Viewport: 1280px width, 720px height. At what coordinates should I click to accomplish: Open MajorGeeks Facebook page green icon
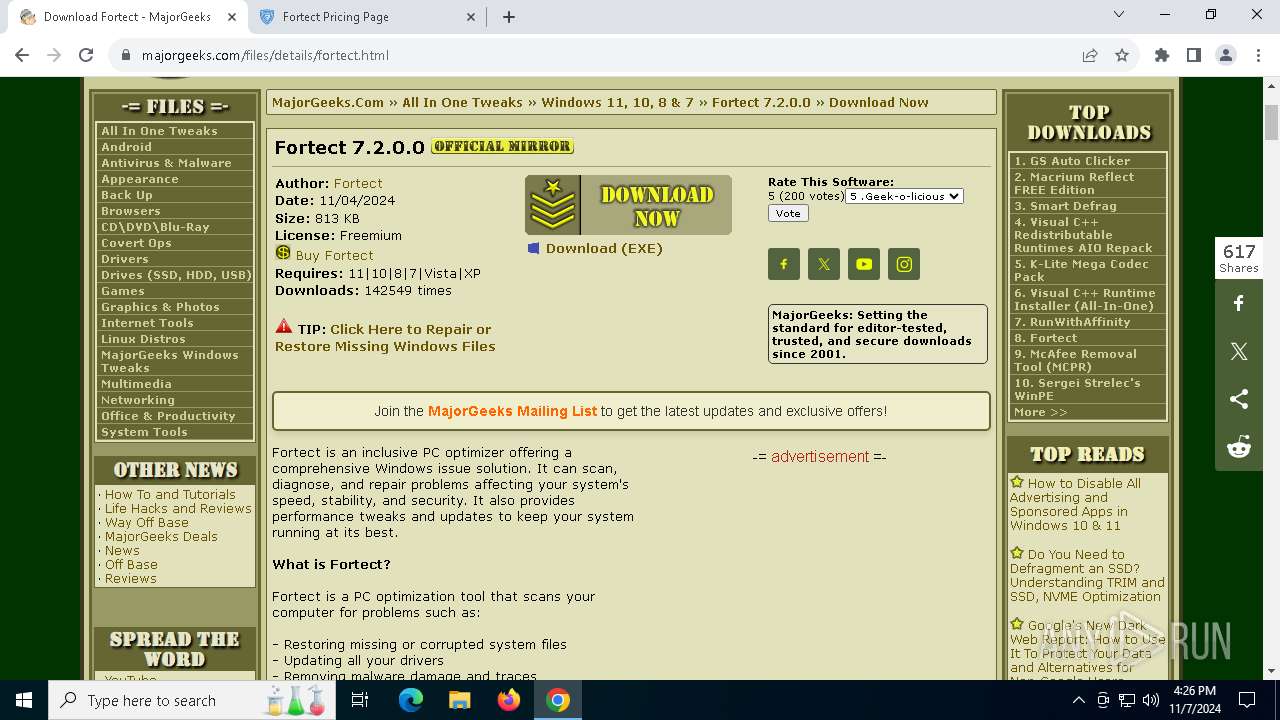(784, 264)
